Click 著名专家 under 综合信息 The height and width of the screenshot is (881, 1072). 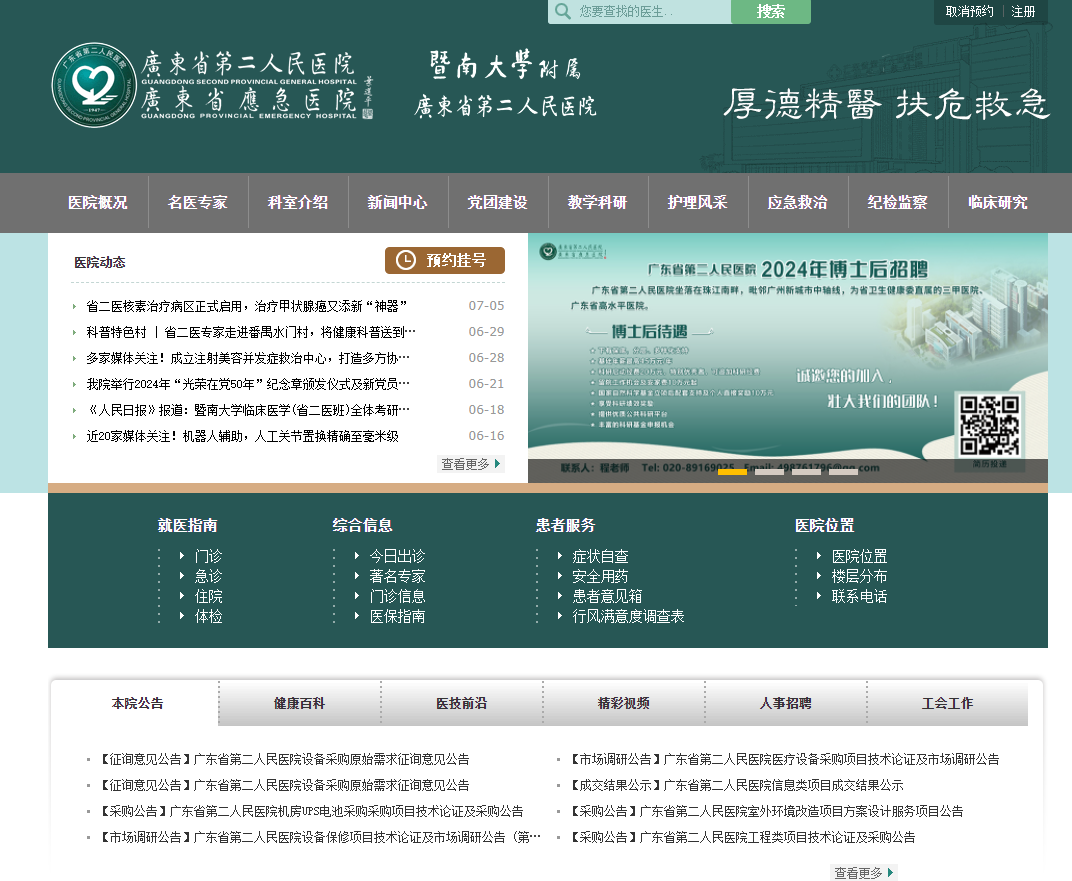397,576
